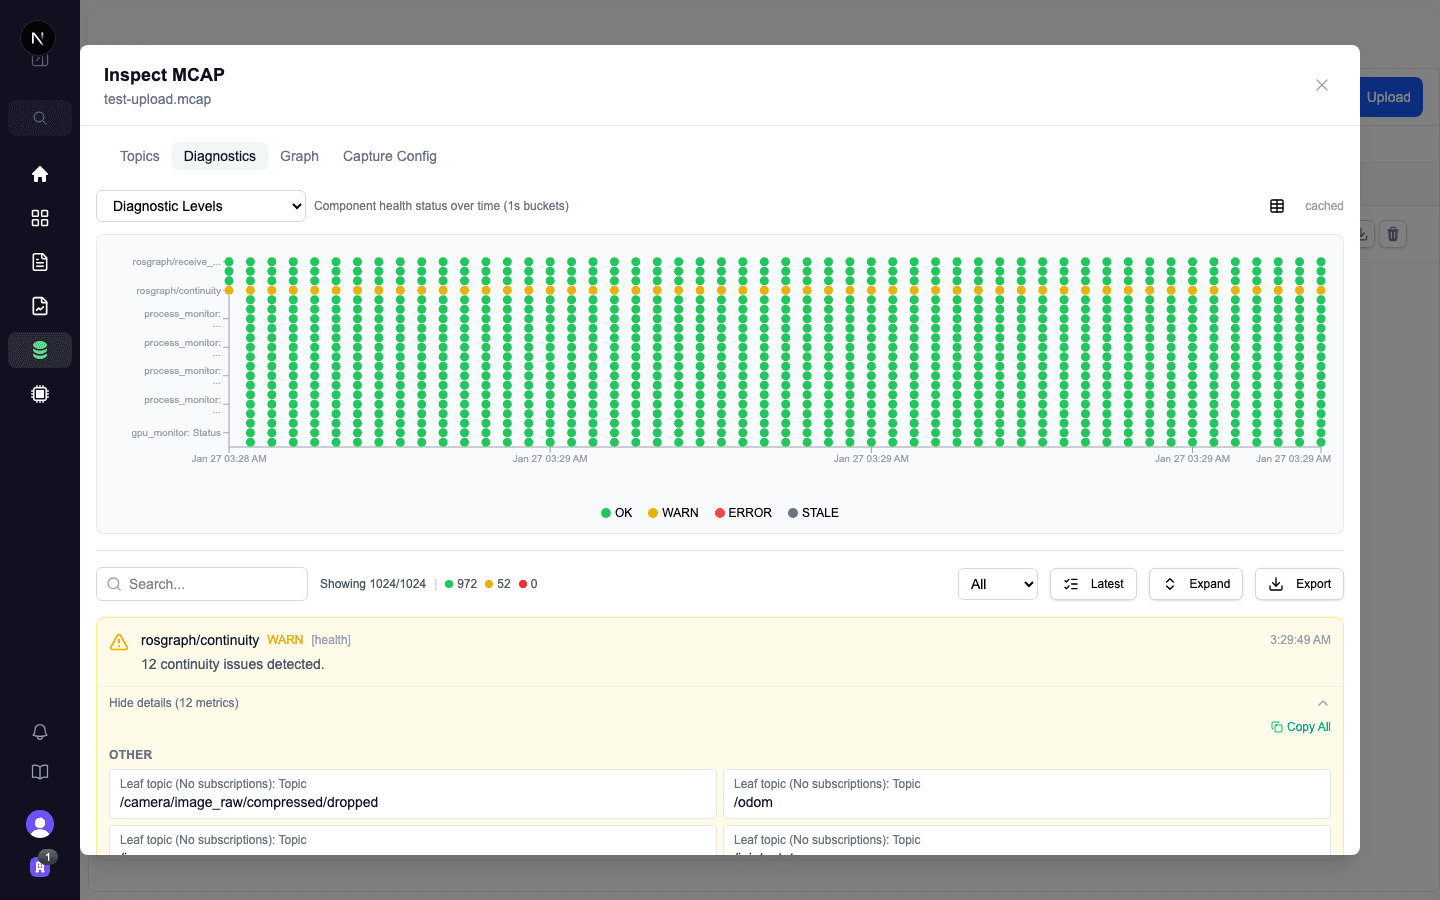
Task: Click the Upload button behind the dialog
Action: pos(1389,97)
